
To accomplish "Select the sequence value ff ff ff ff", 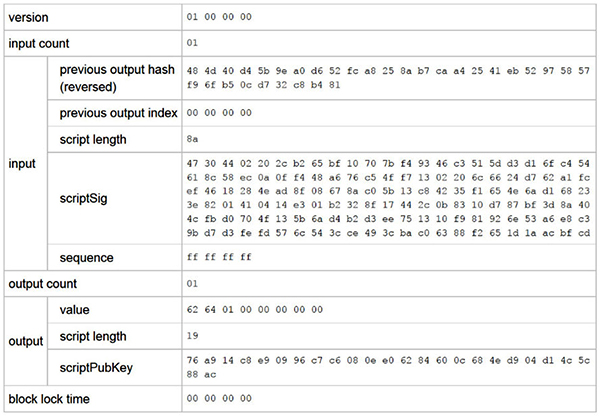I will tap(219, 259).
